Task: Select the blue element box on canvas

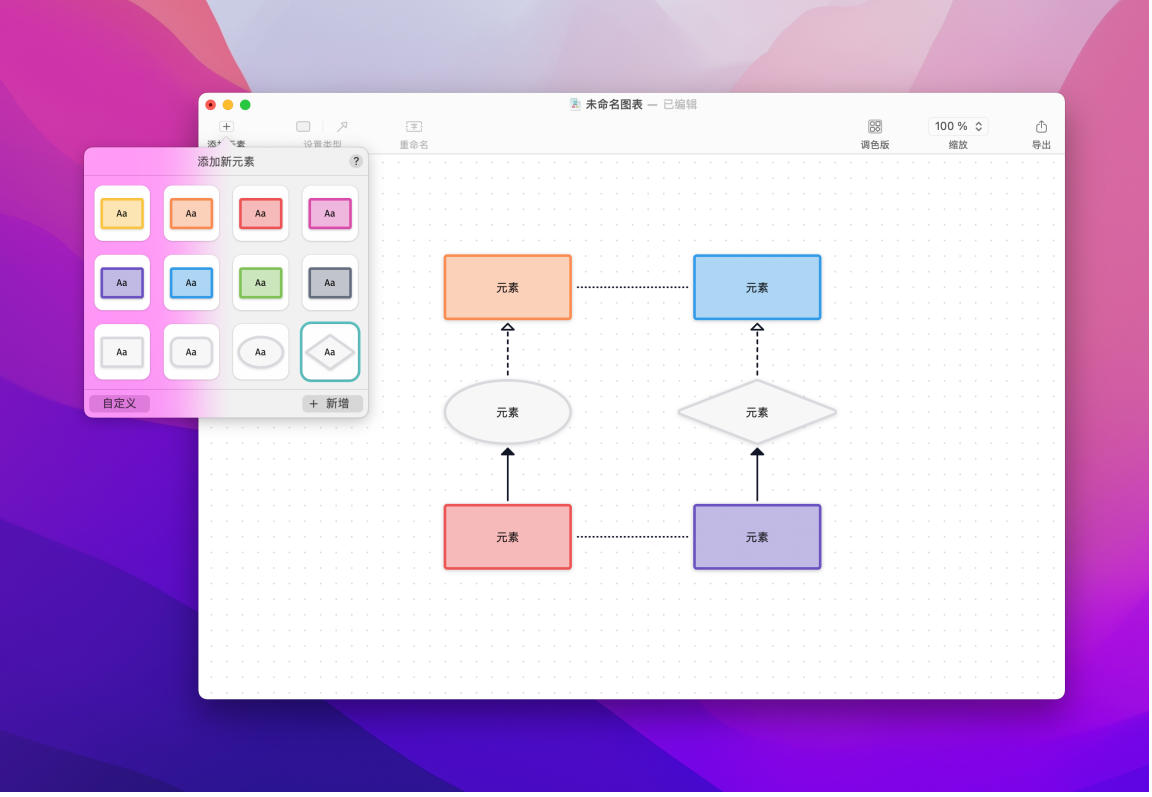Action: click(x=757, y=287)
